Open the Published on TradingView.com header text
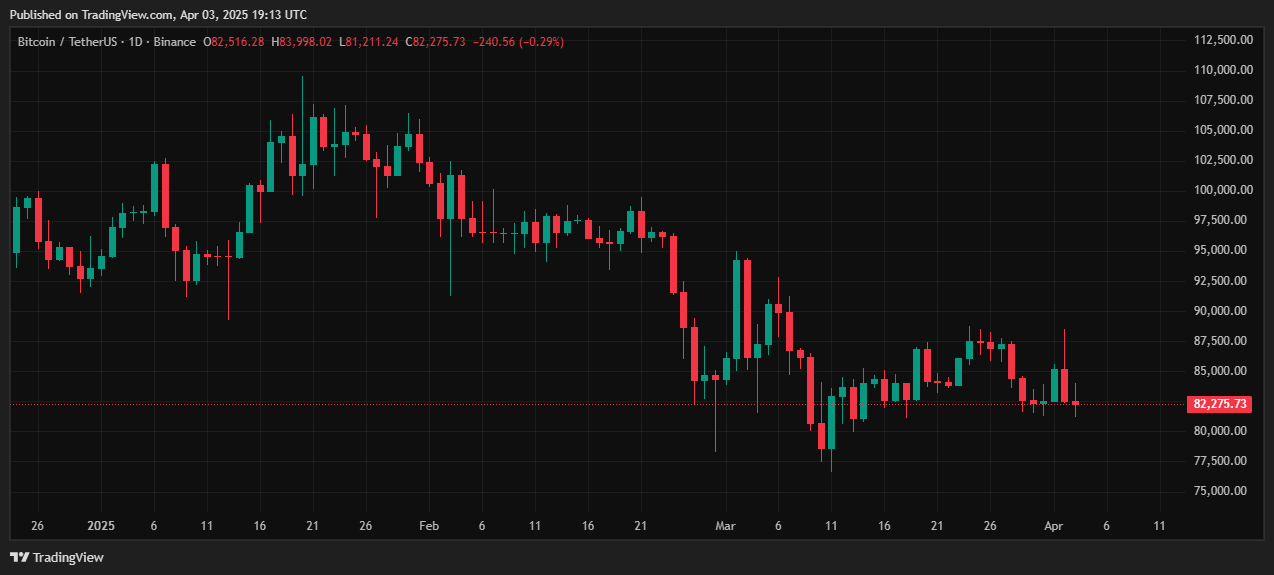The width and height of the screenshot is (1274, 575). click(x=158, y=14)
